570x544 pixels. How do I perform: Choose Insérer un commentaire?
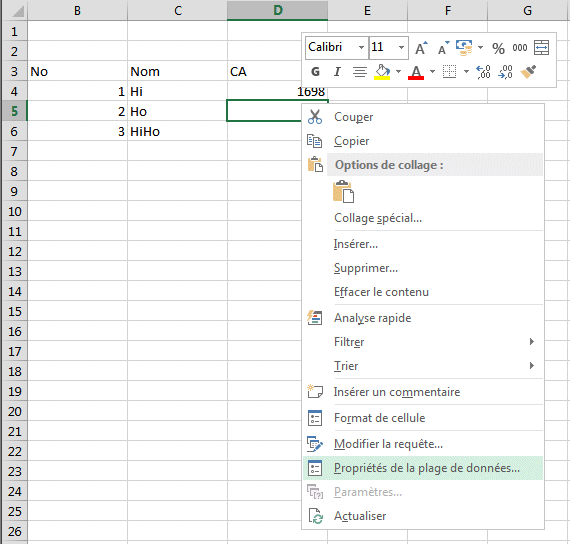(x=423, y=392)
